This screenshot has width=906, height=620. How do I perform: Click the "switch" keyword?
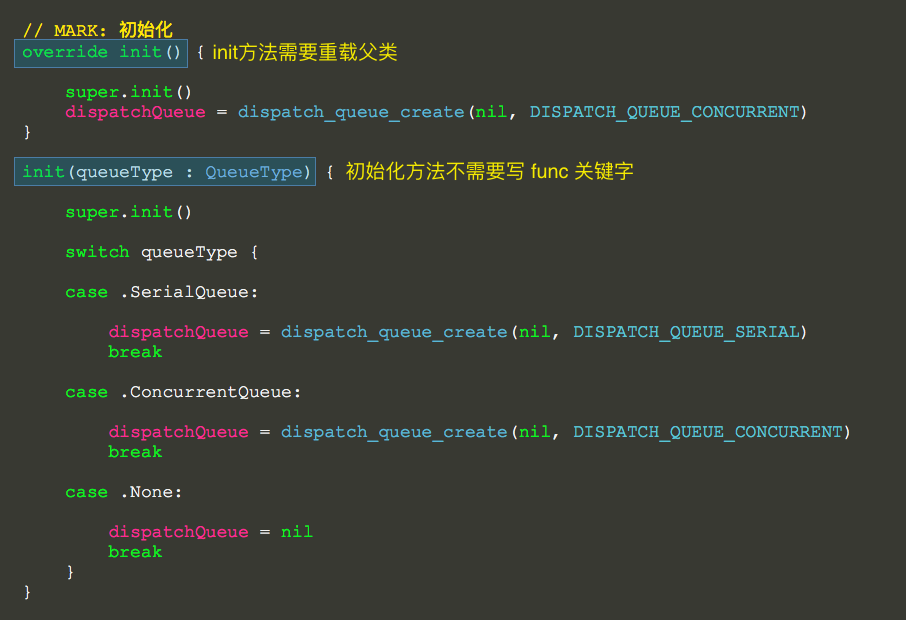coord(97,252)
